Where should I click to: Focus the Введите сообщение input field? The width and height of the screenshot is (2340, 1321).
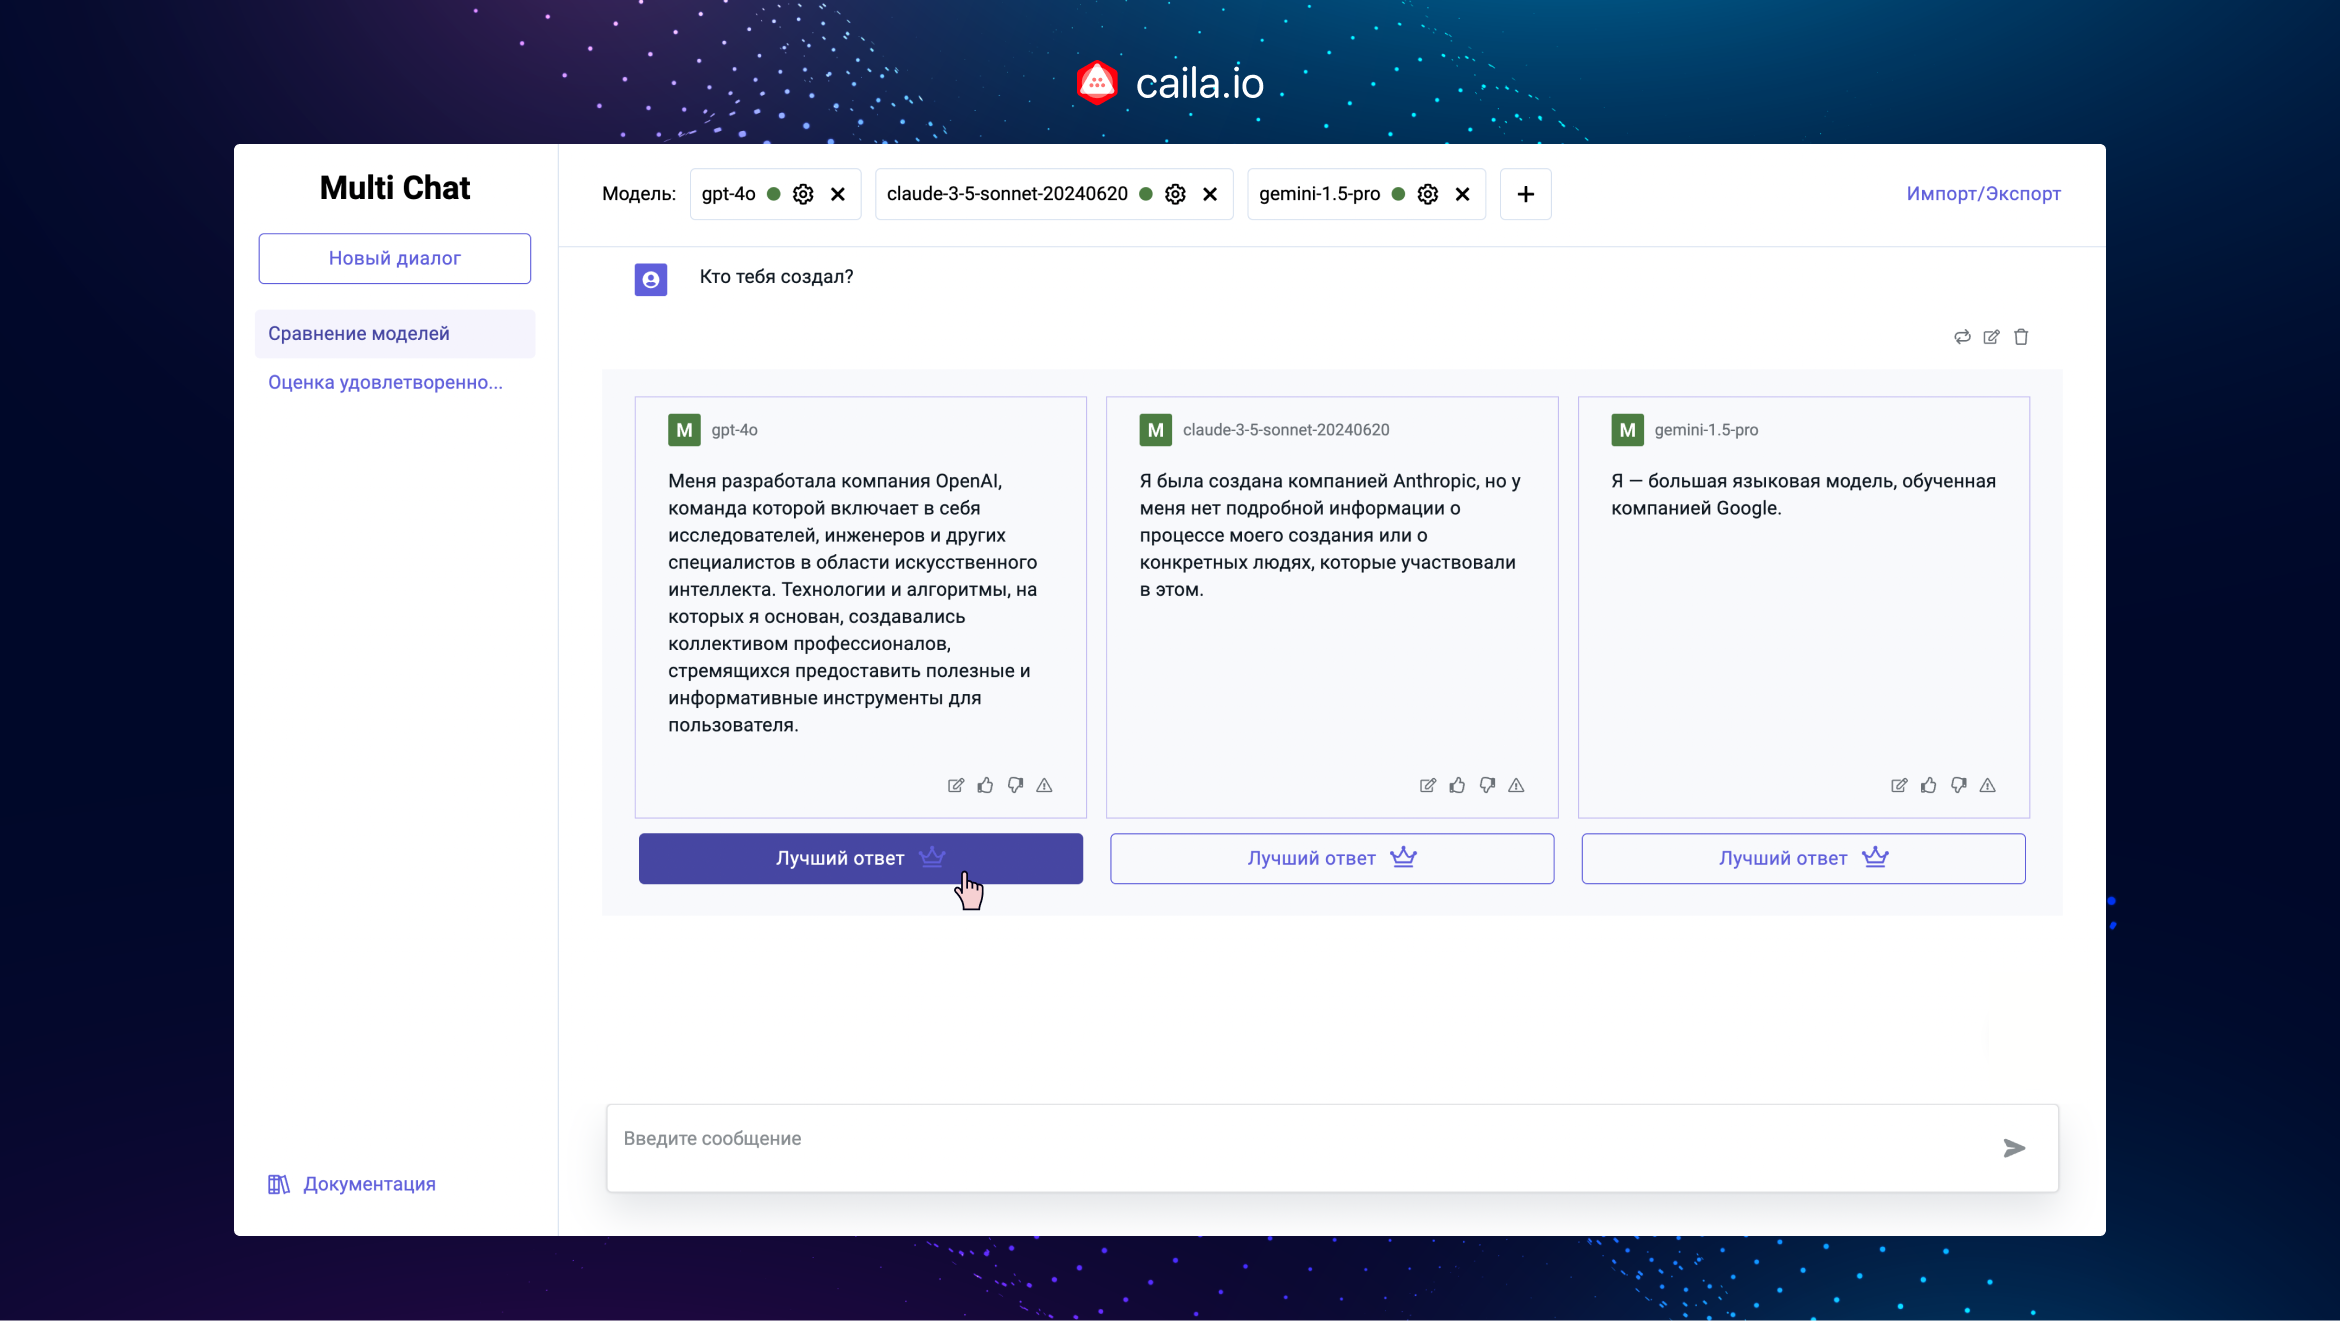pos(1332,1148)
